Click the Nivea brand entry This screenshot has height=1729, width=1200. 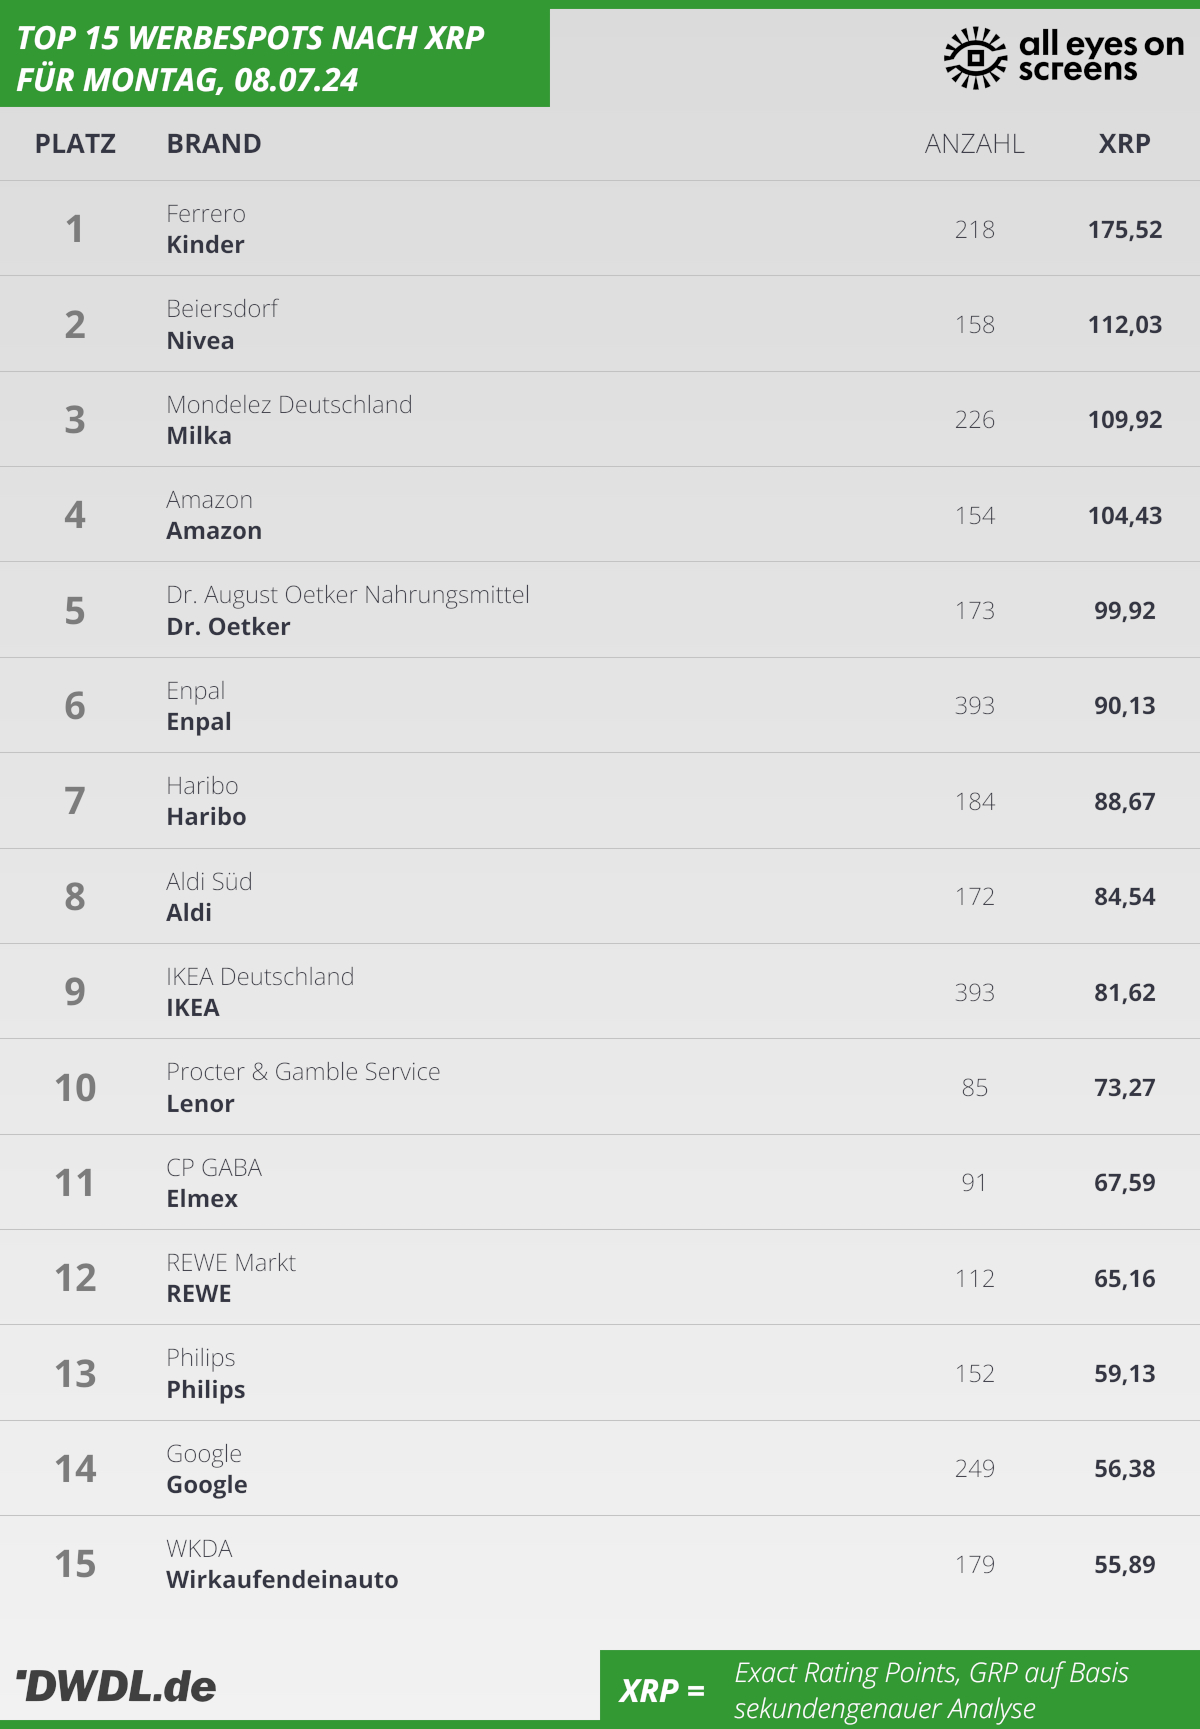pyautogui.click(x=201, y=340)
